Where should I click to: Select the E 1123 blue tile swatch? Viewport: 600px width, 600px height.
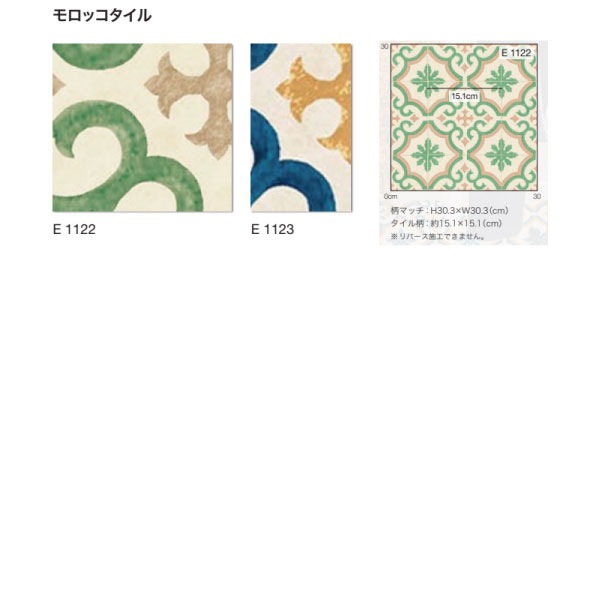click(x=301, y=127)
